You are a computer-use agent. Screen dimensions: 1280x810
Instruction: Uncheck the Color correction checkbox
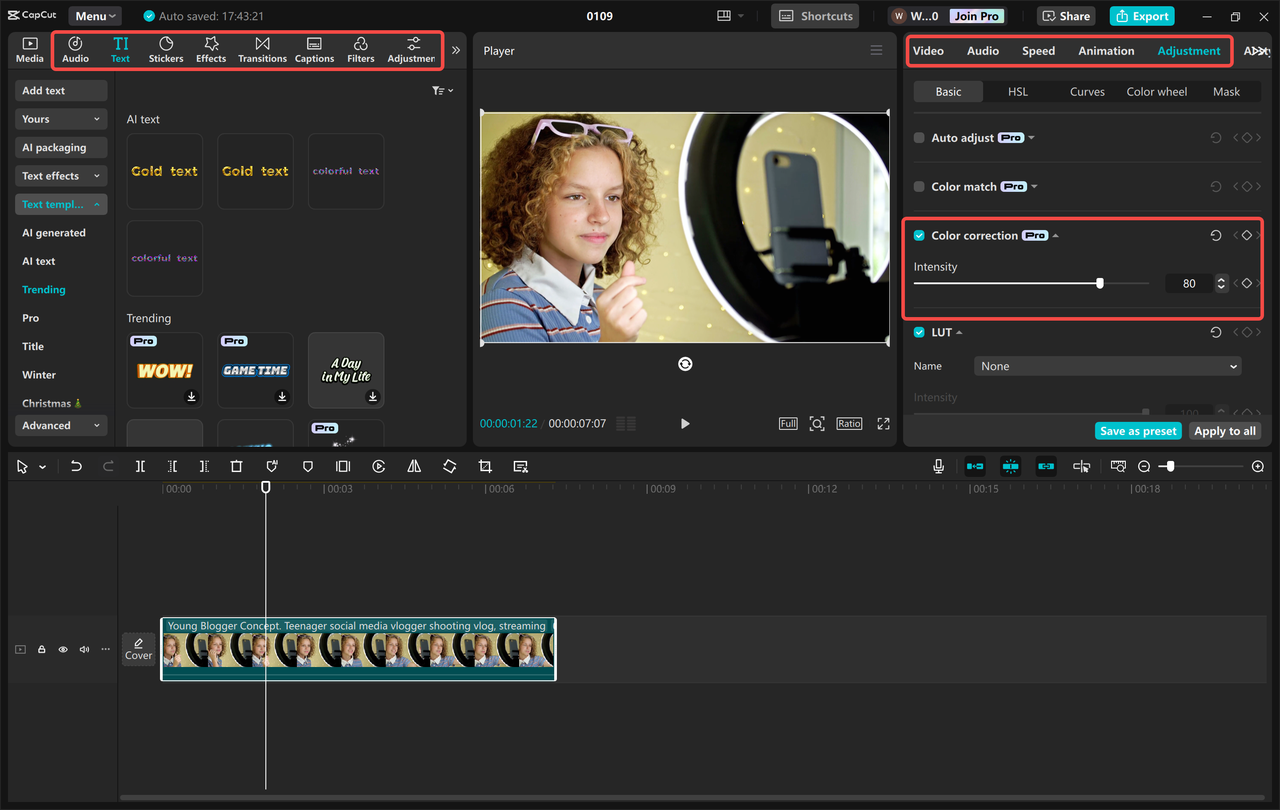pos(918,235)
